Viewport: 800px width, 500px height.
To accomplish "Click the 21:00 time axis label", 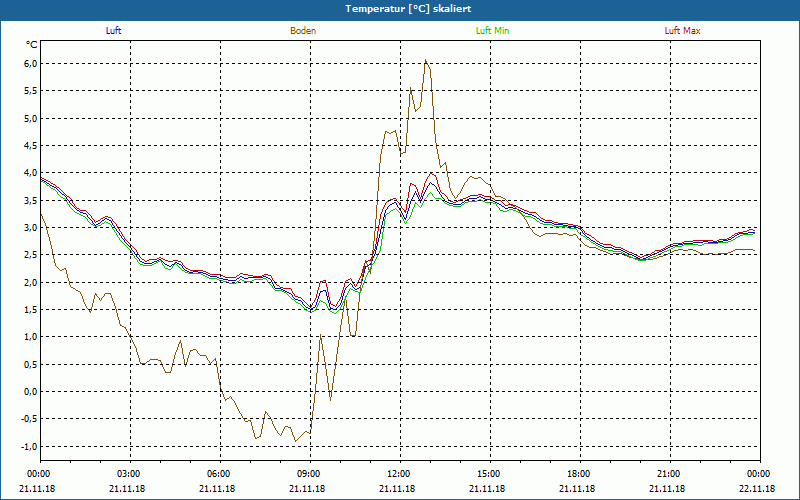I will [670, 474].
